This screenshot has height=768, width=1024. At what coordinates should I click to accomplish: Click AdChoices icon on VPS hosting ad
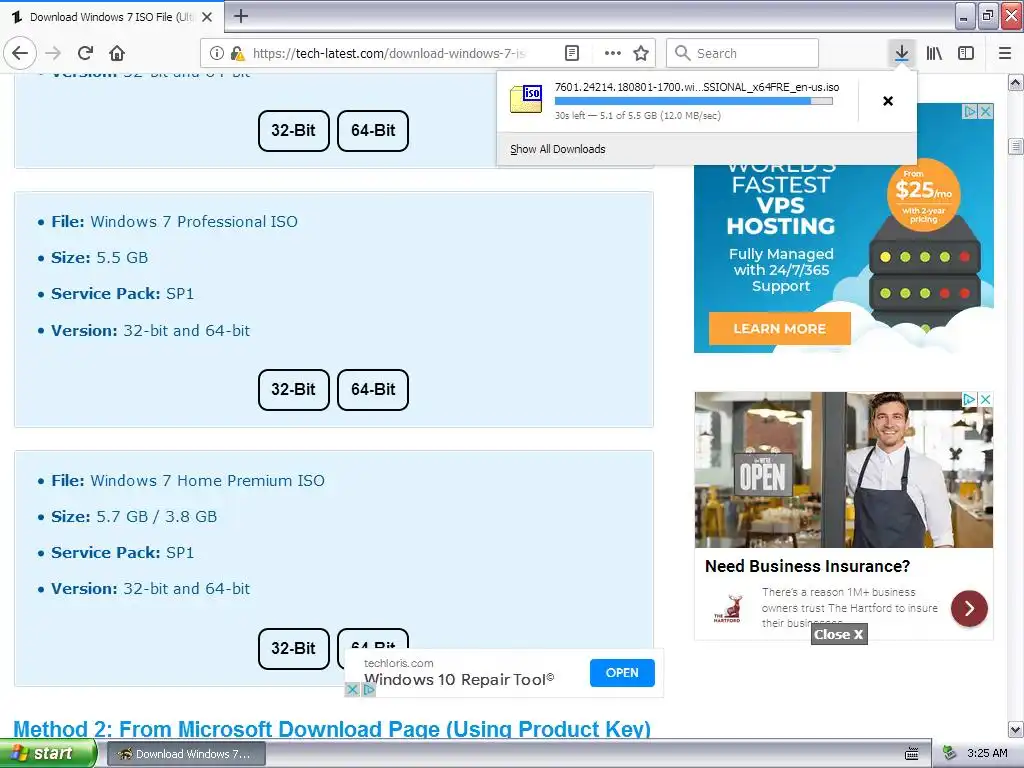point(971,112)
